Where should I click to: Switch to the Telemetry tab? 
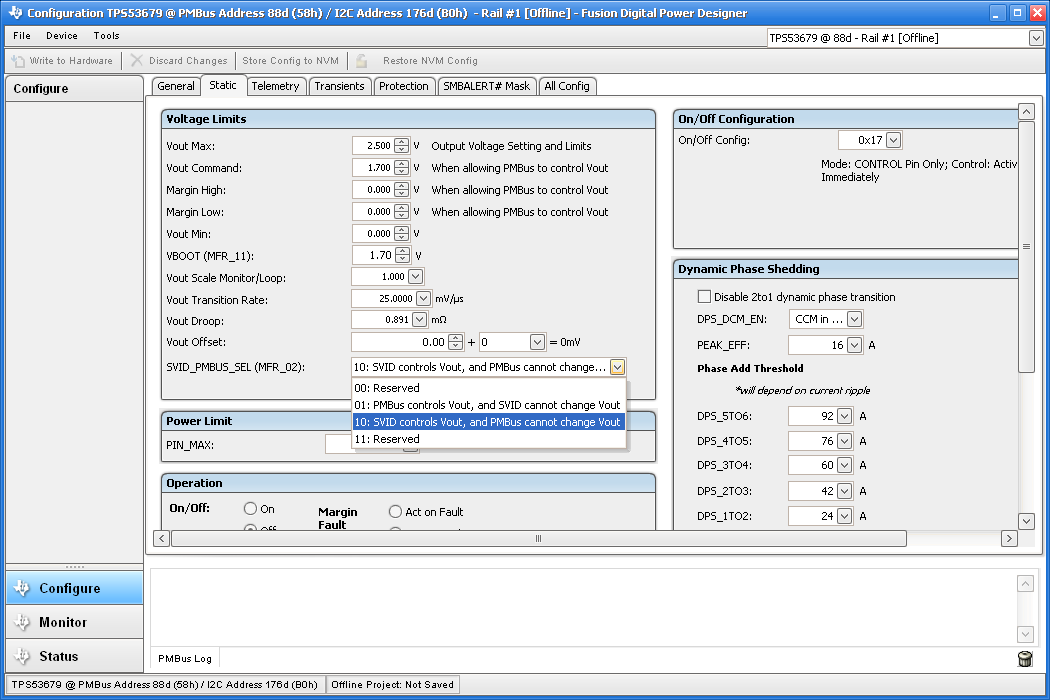pos(275,86)
